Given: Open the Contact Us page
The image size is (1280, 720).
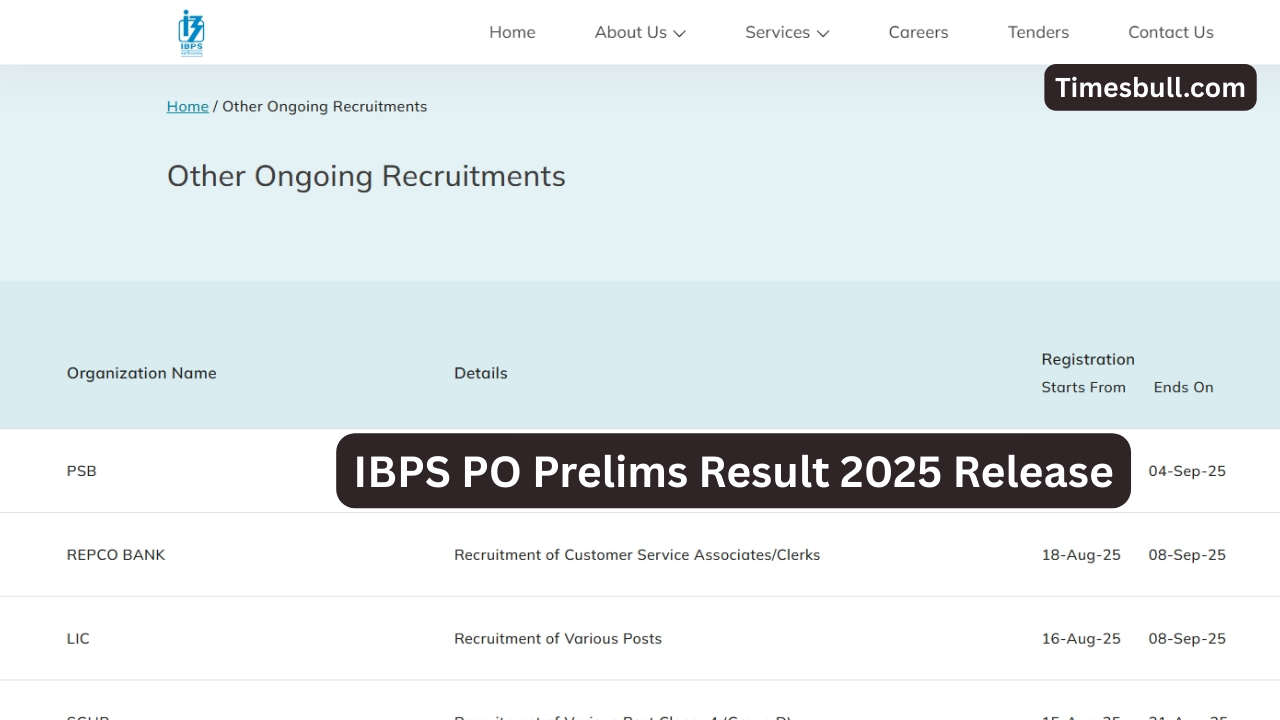Looking at the screenshot, I should tap(1170, 32).
